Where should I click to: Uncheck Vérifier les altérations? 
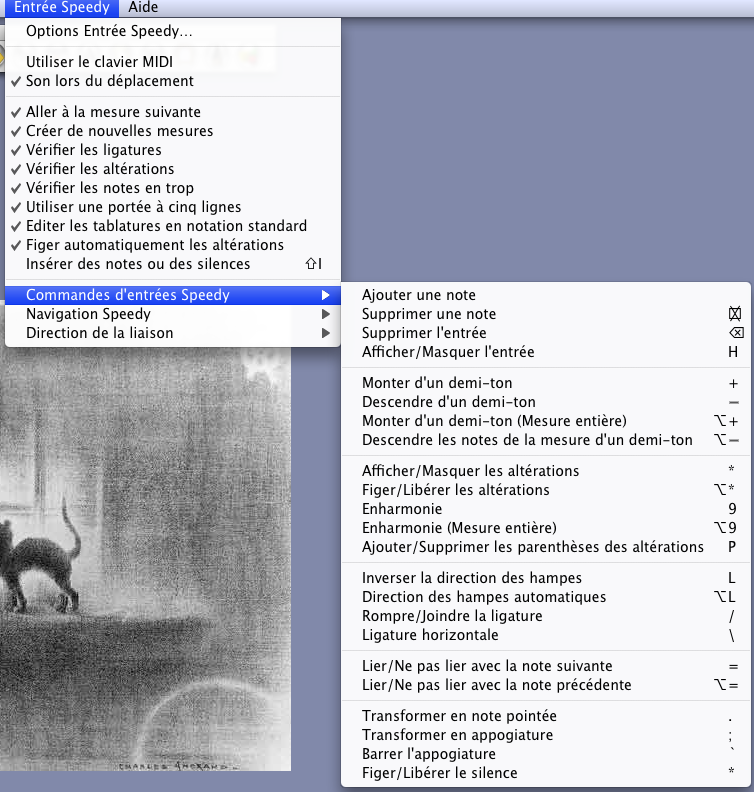(x=100, y=169)
